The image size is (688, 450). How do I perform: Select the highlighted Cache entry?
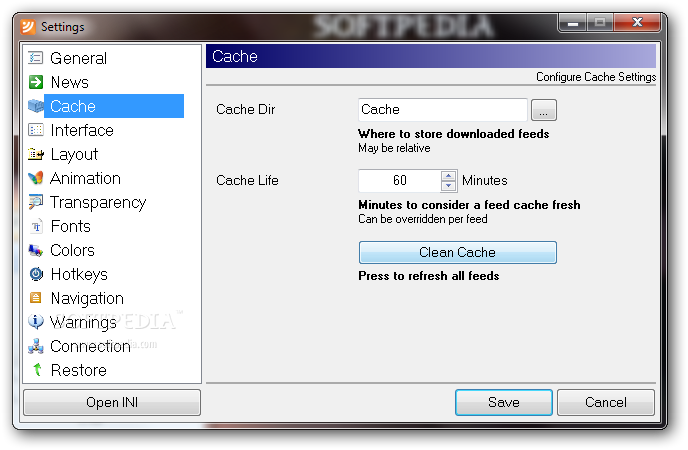coord(114,106)
